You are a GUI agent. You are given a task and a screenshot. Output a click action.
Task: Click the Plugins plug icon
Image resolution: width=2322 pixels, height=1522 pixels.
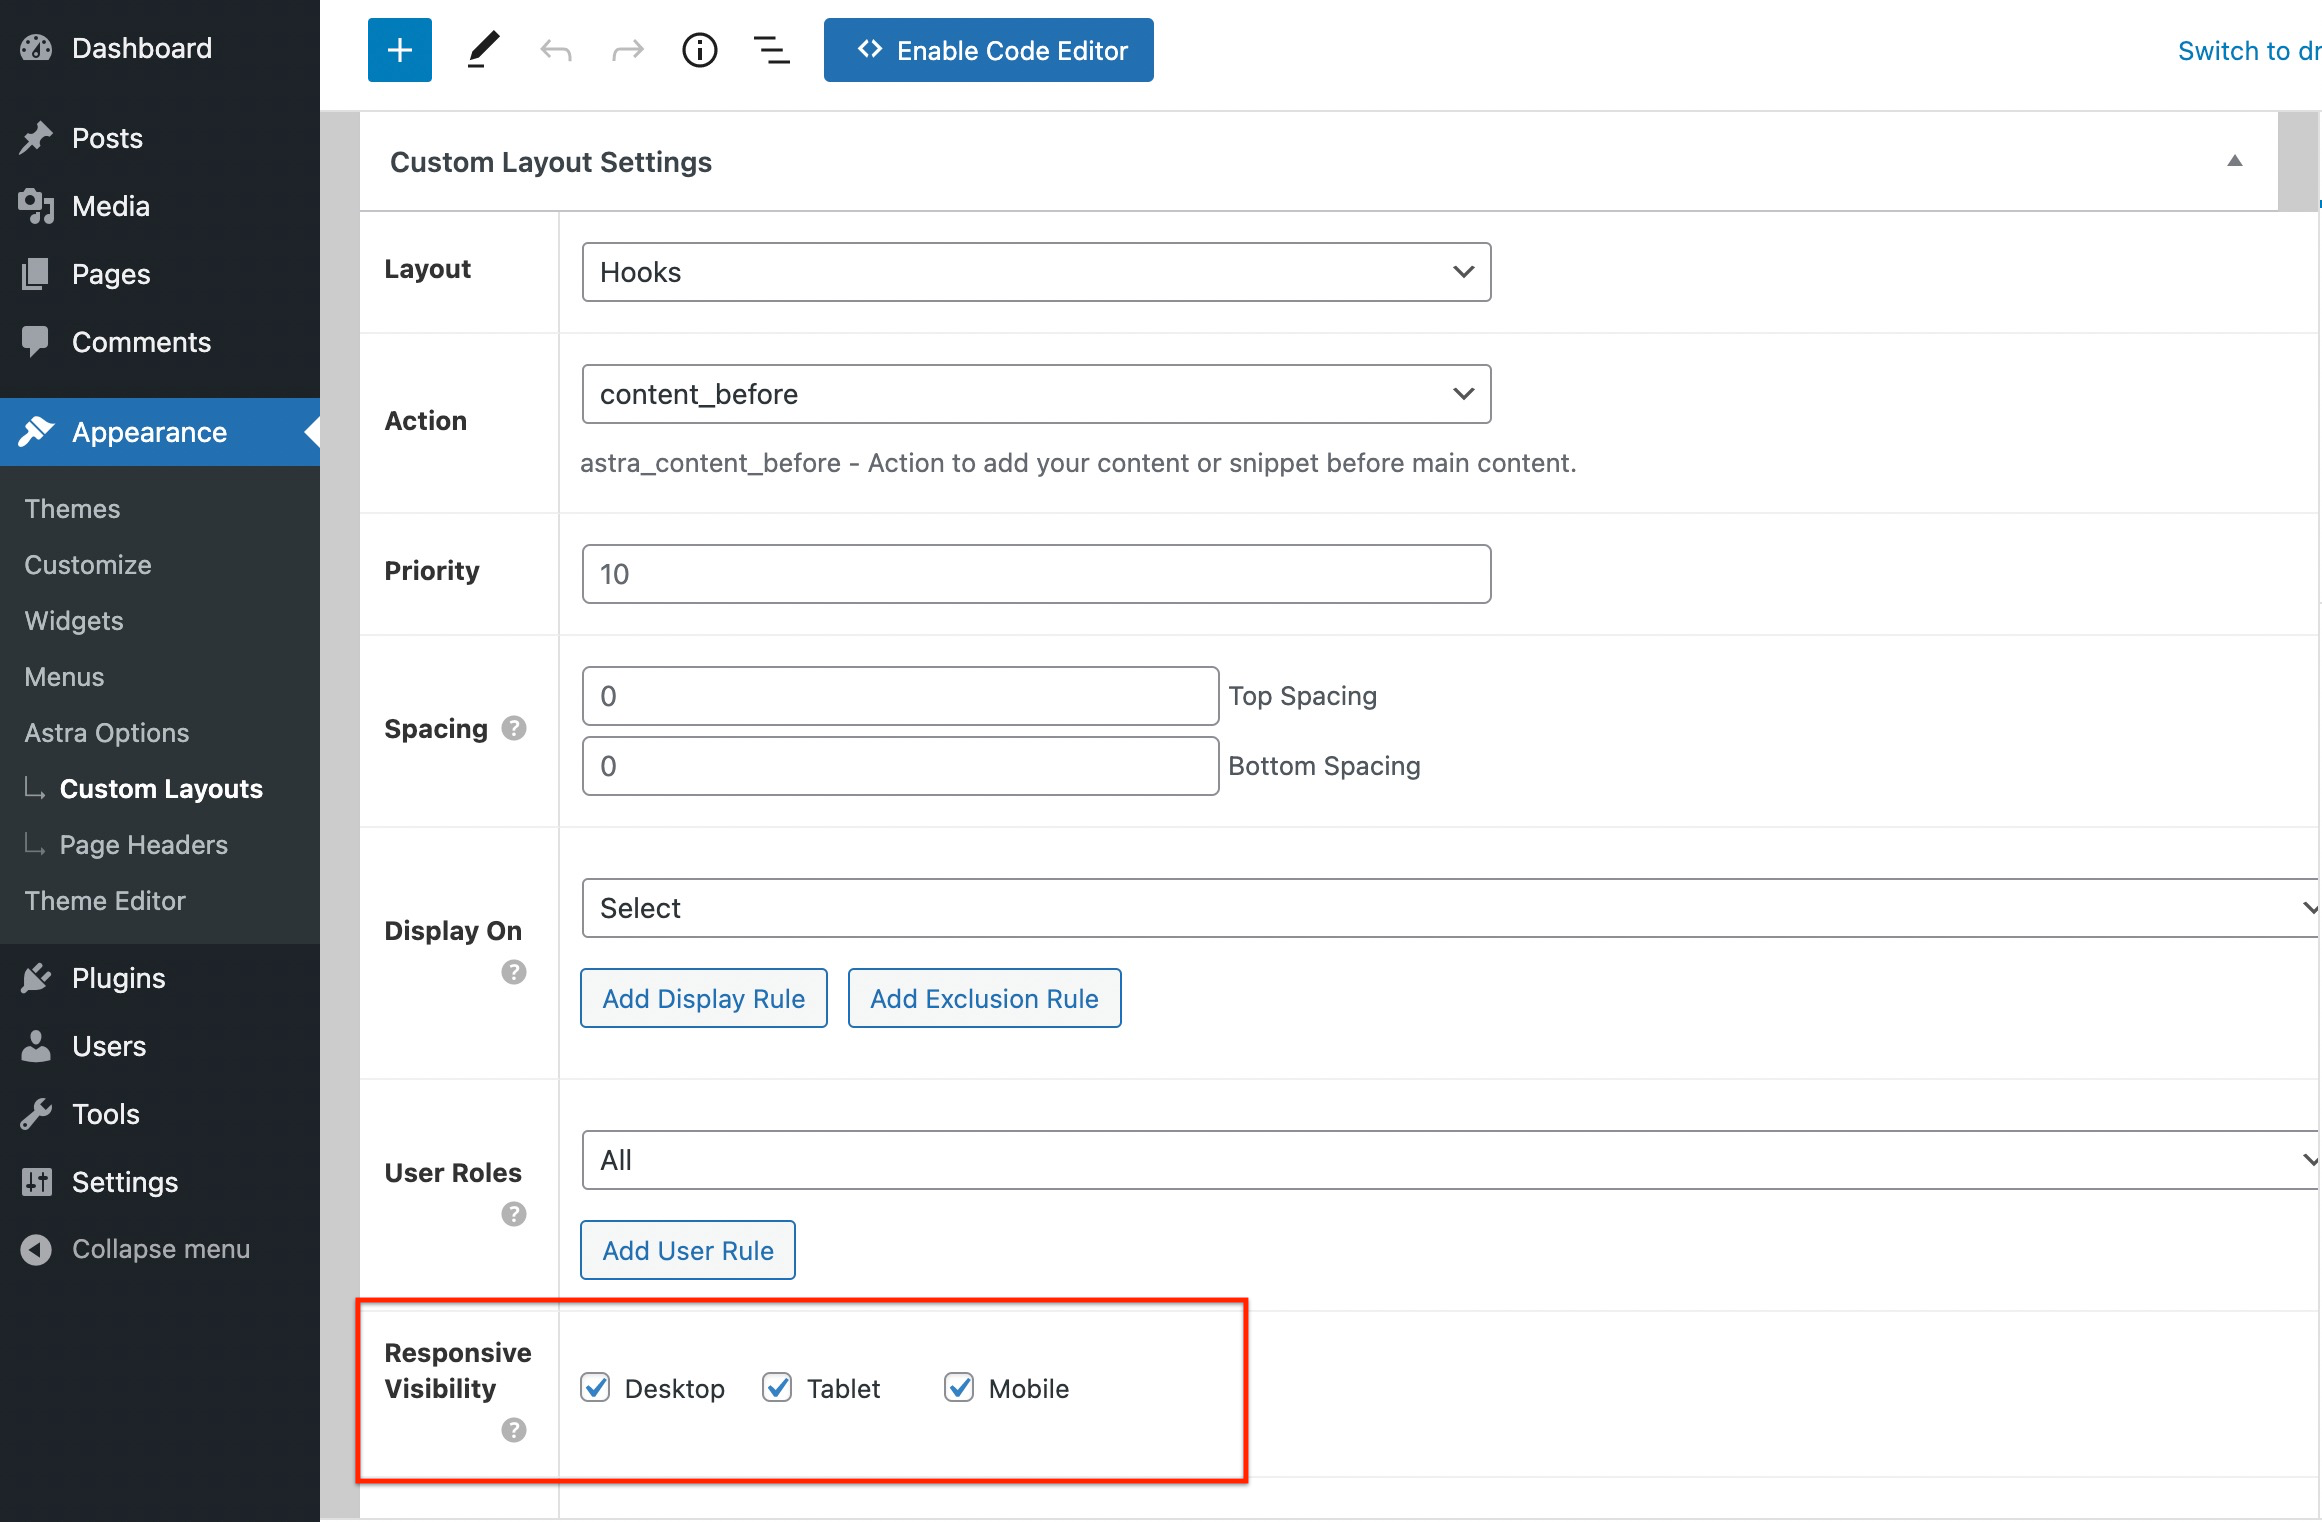(36, 978)
